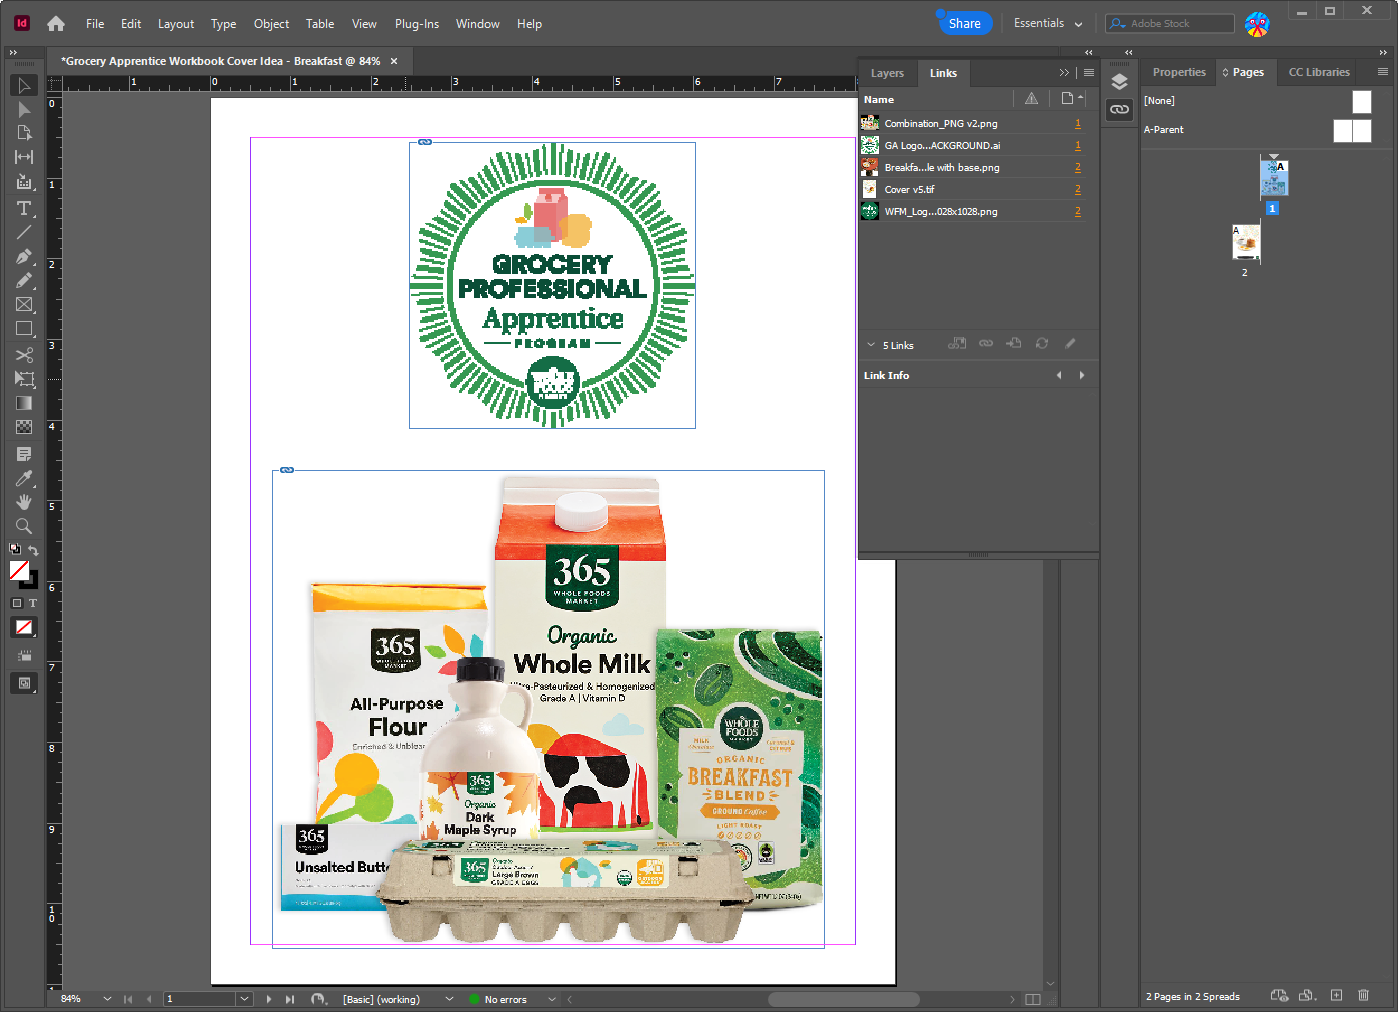The width and height of the screenshot is (1398, 1012).
Task: Click Edit Original pencil icon in Links panel
Action: click(x=1070, y=343)
